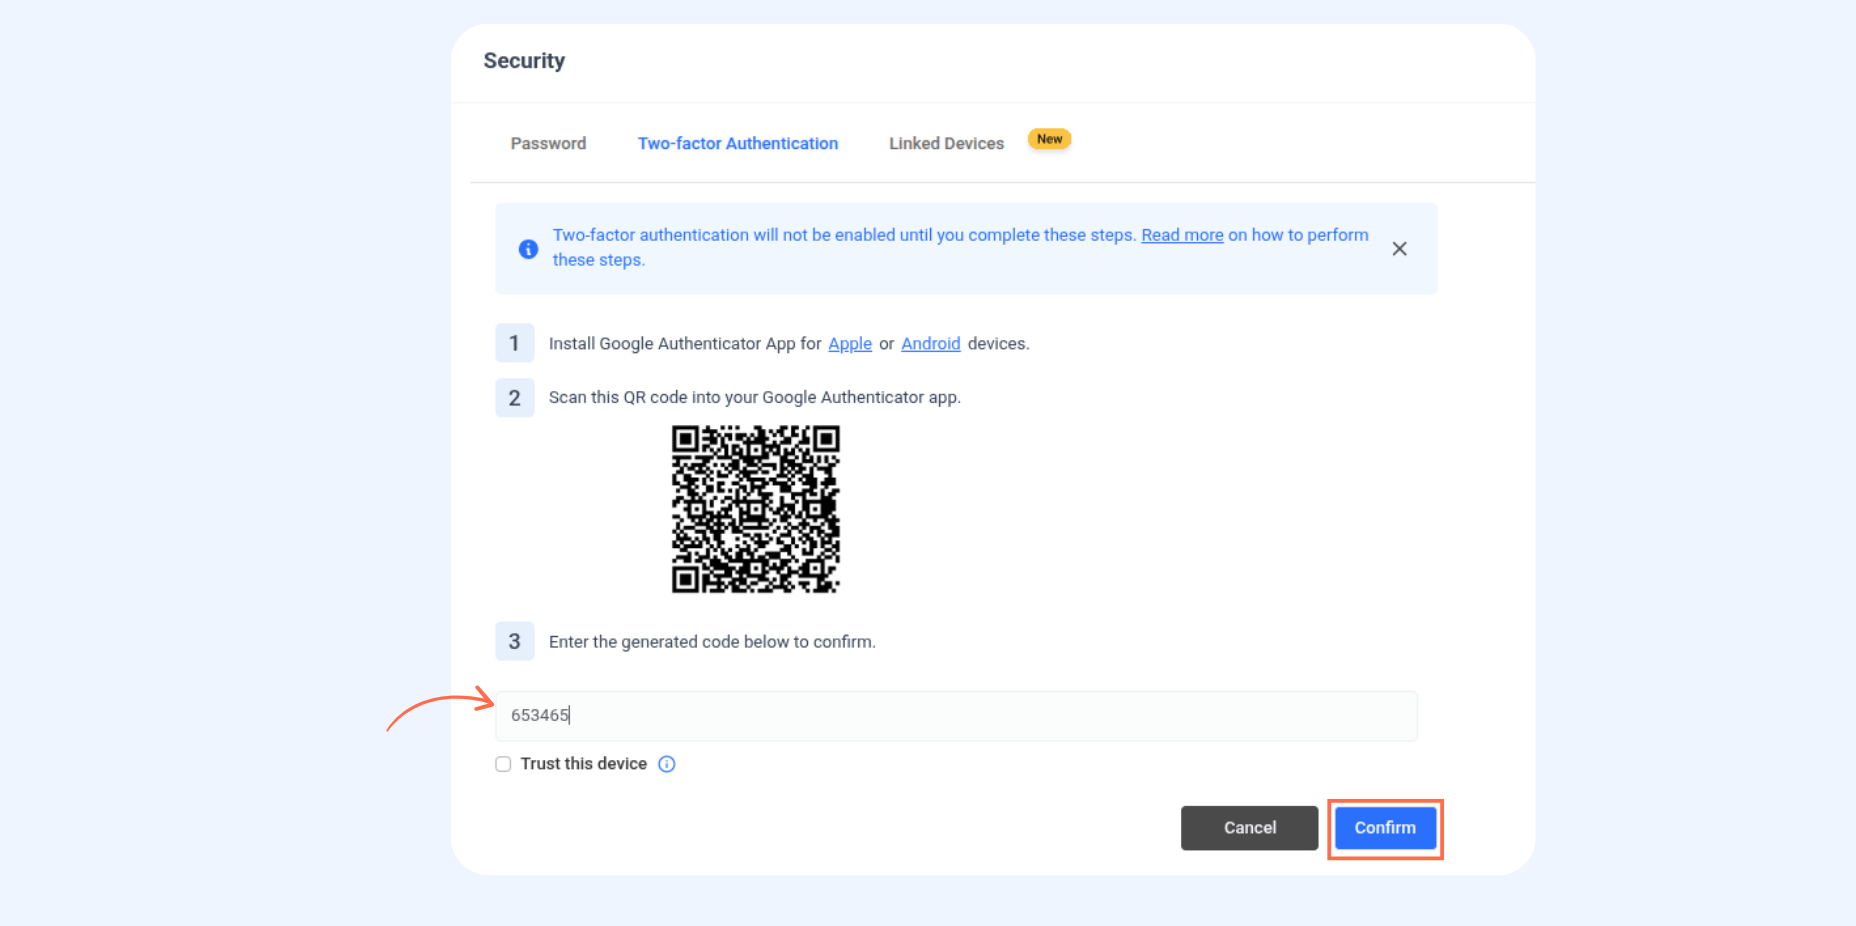
Task: Click the blue info icon in the banner
Action: pos(528,249)
